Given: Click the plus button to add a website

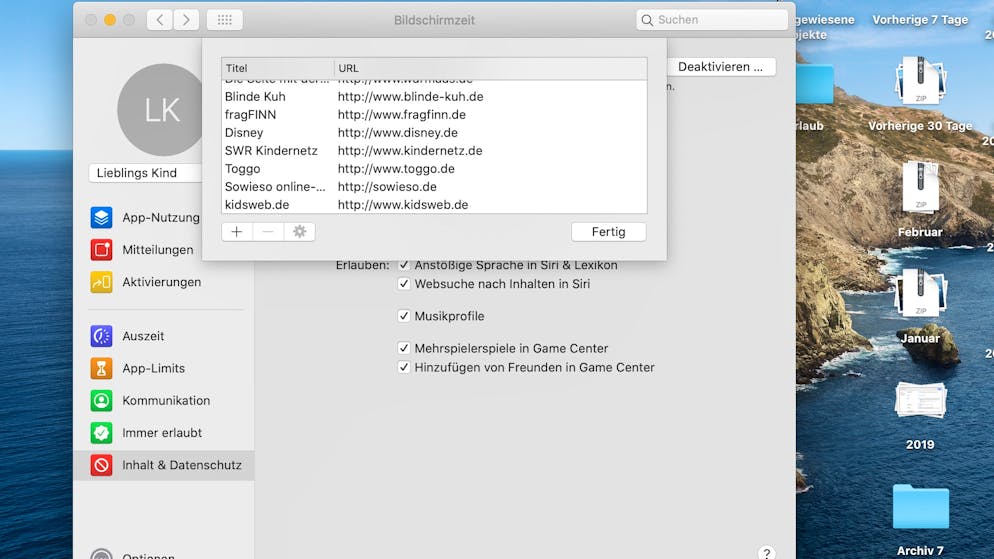Looking at the screenshot, I should pos(236,232).
